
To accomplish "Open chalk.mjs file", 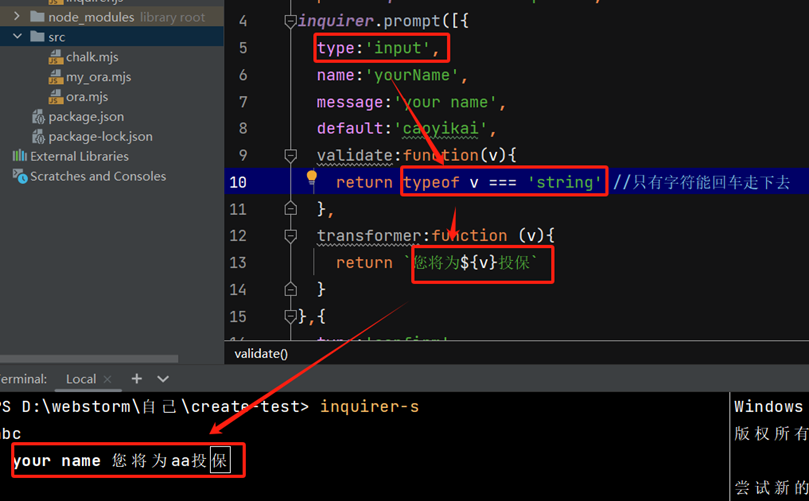I will 92,57.
